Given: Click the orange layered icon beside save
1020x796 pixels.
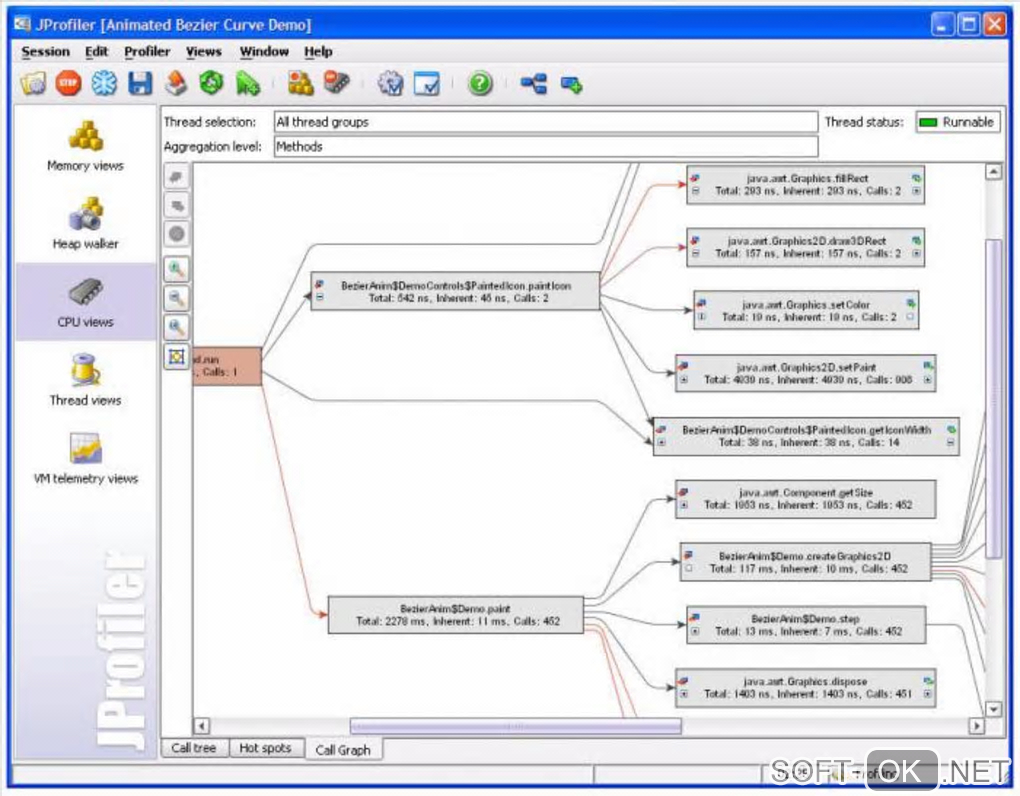Looking at the screenshot, I should (x=176, y=83).
